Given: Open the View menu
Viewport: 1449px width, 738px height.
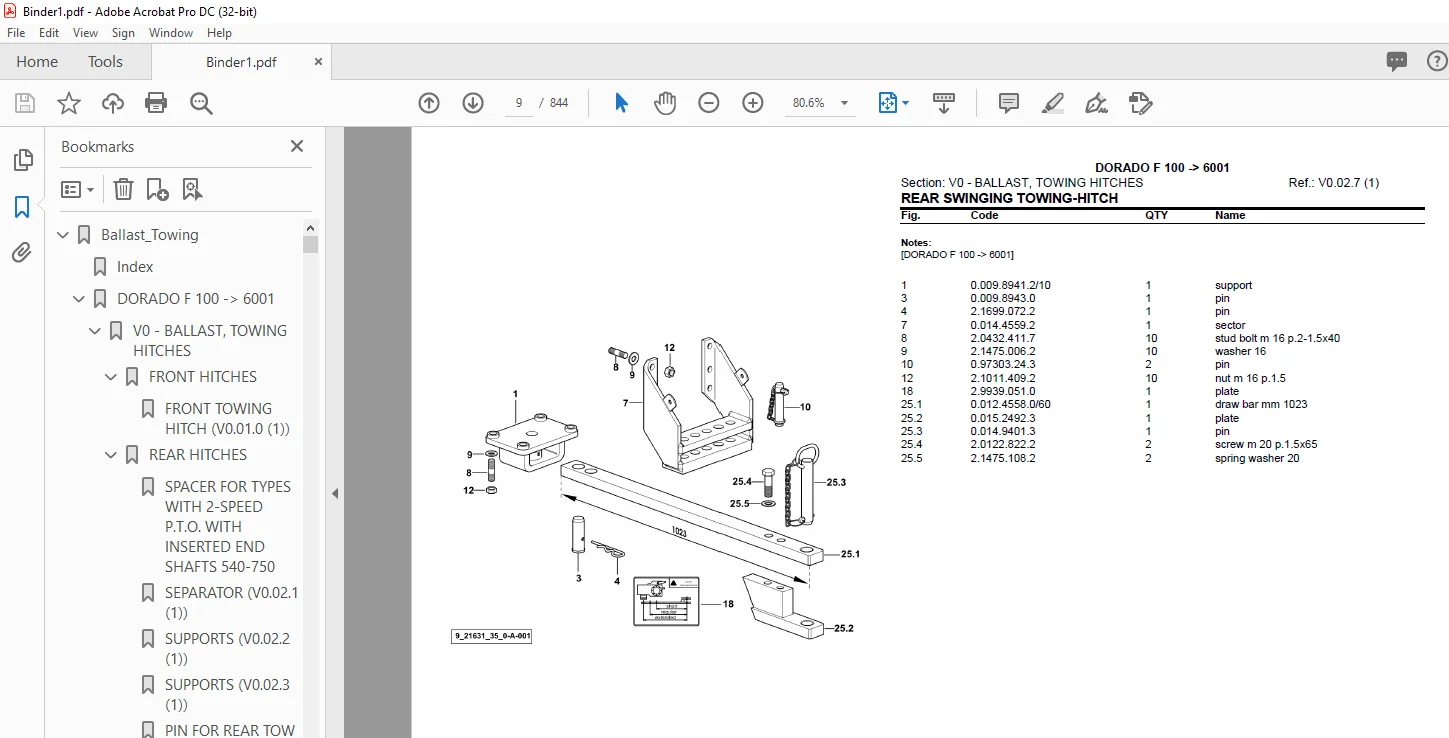Looking at the screenshot, I should click(x=86, y=33).
